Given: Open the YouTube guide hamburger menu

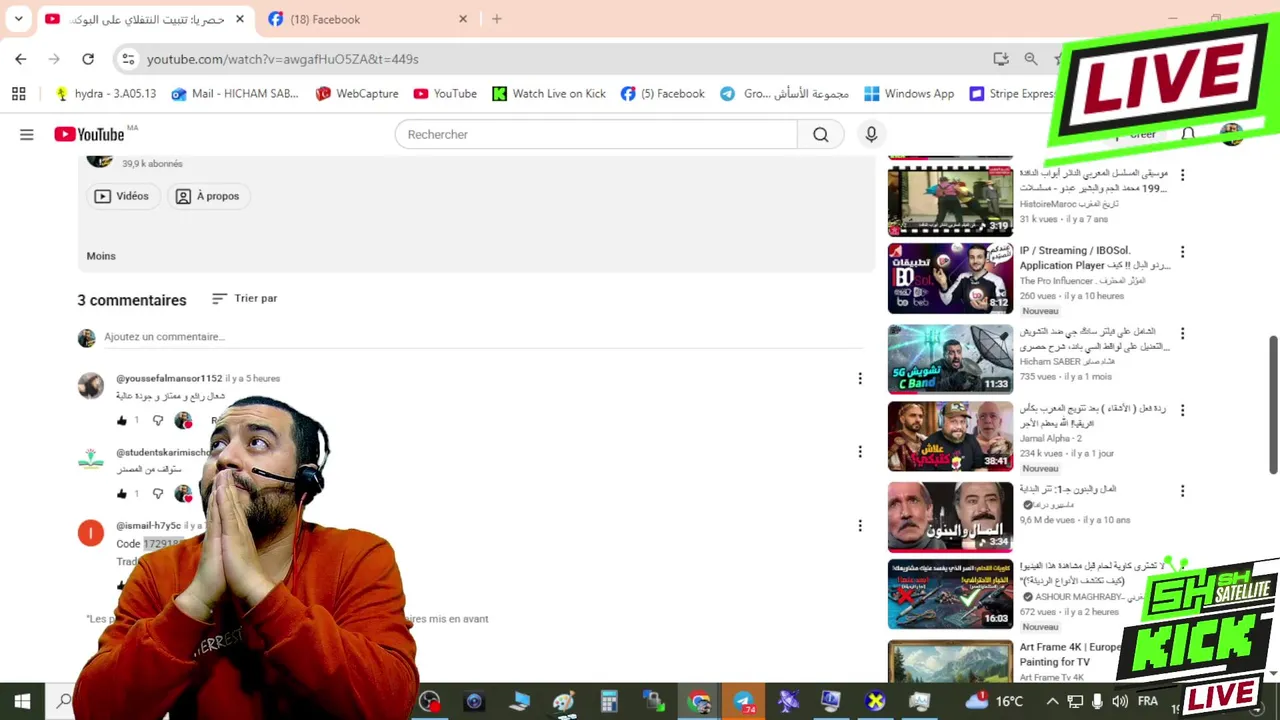Looking at the screenshot, I should tap(27, 134).
